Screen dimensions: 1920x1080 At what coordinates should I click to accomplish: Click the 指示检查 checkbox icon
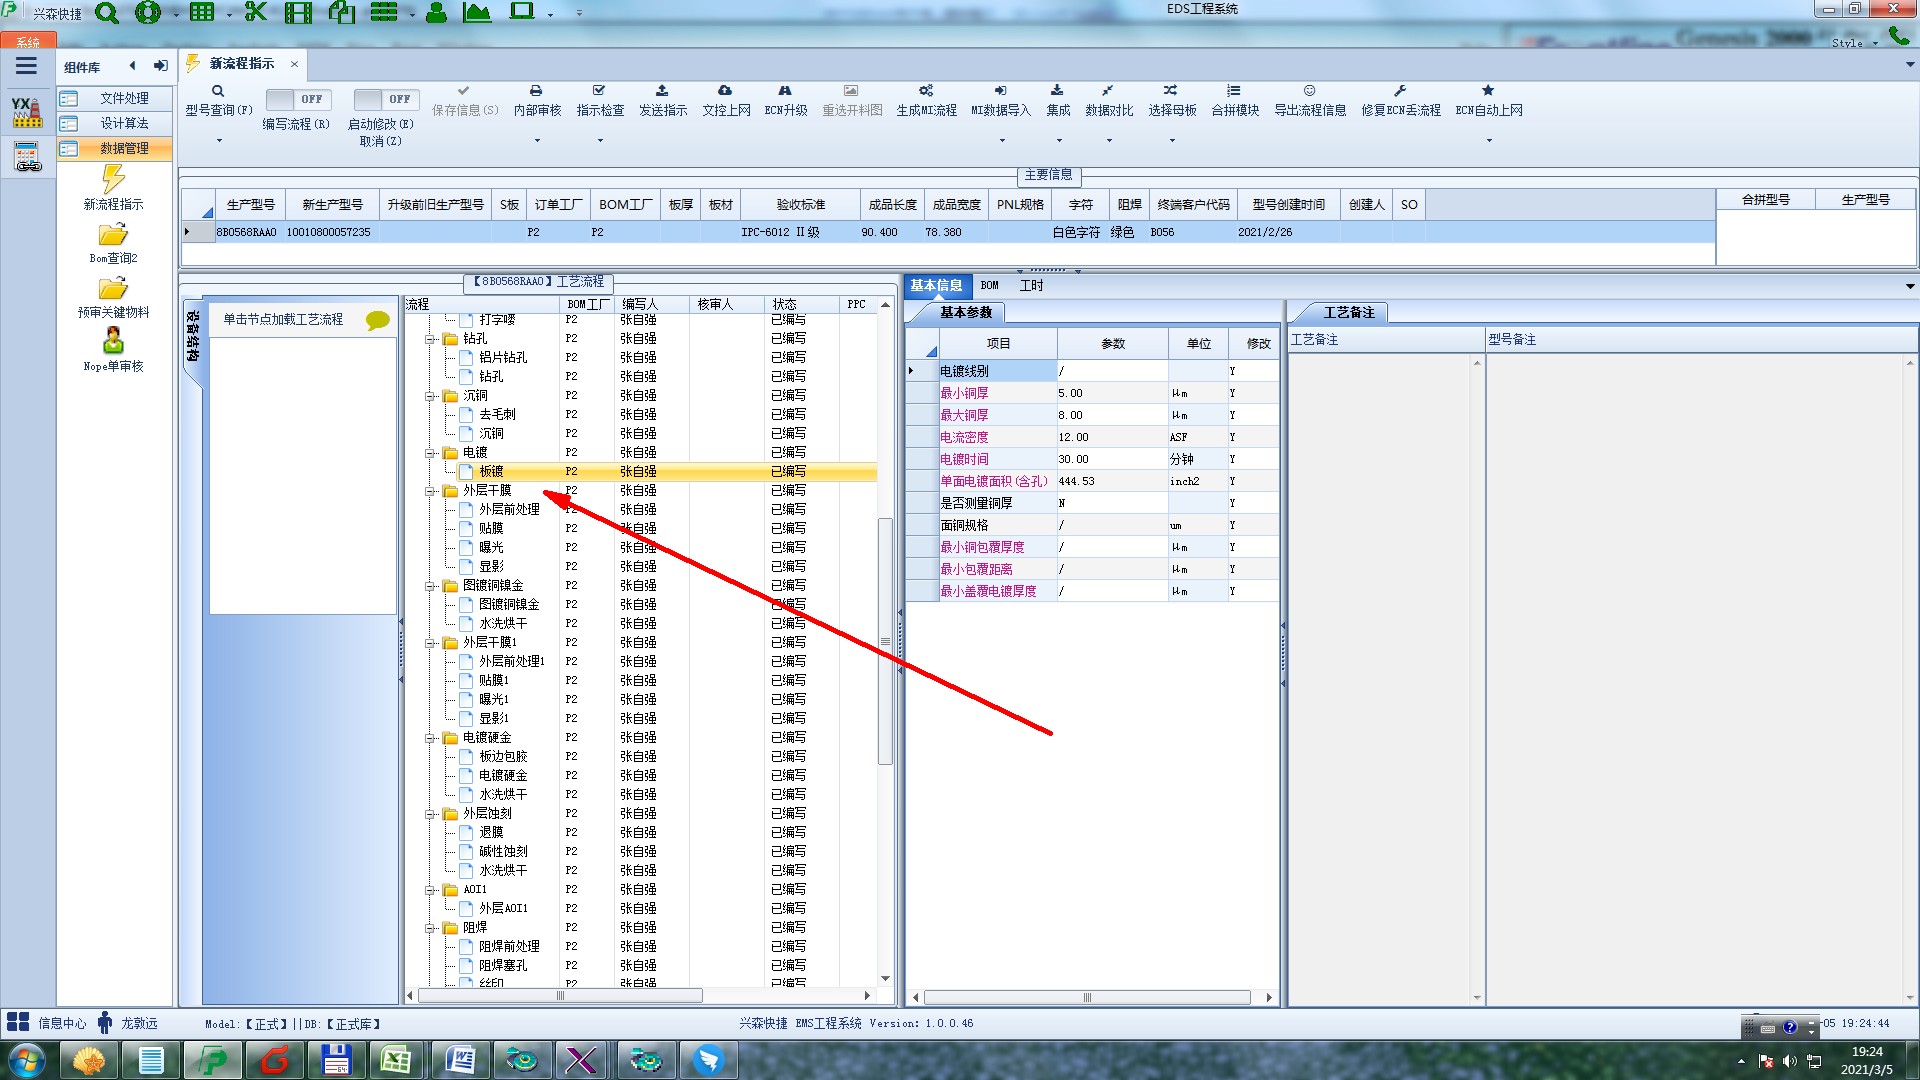(x=599, y=91)
